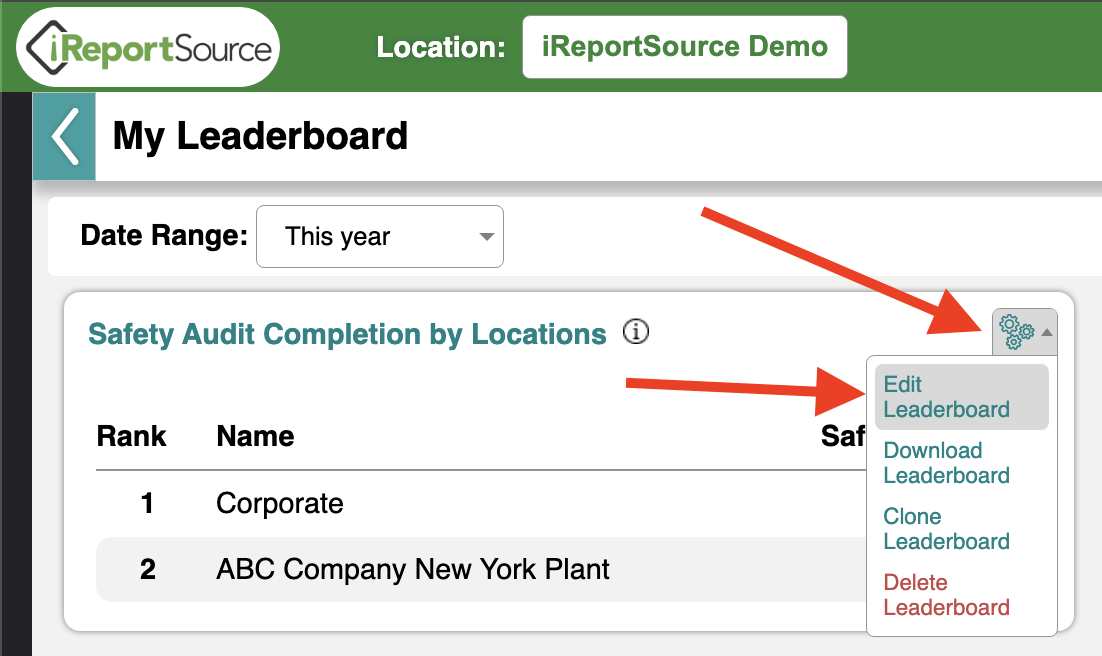Viewport: 1102px width, 656px height.
Task: Click the info icon next to leaderboard title
Action: (x=636, y=331)
